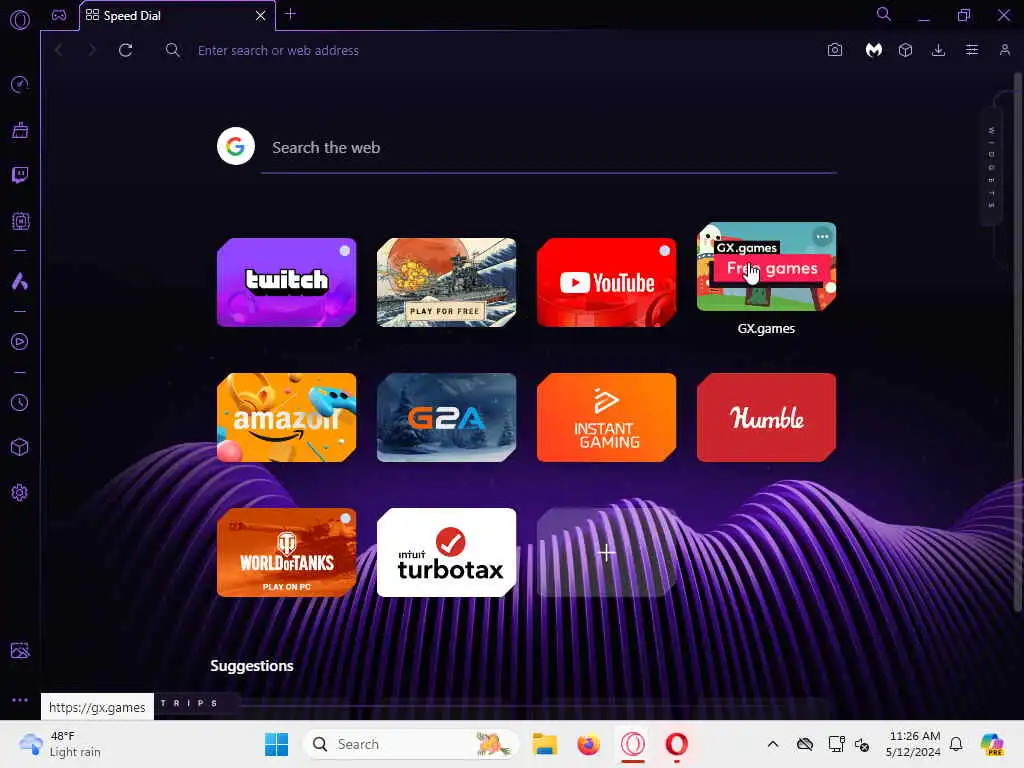This screenshot has width=1024, height=768.
Task: Open the weather widget showing 48°F
Action: [60, 744]
